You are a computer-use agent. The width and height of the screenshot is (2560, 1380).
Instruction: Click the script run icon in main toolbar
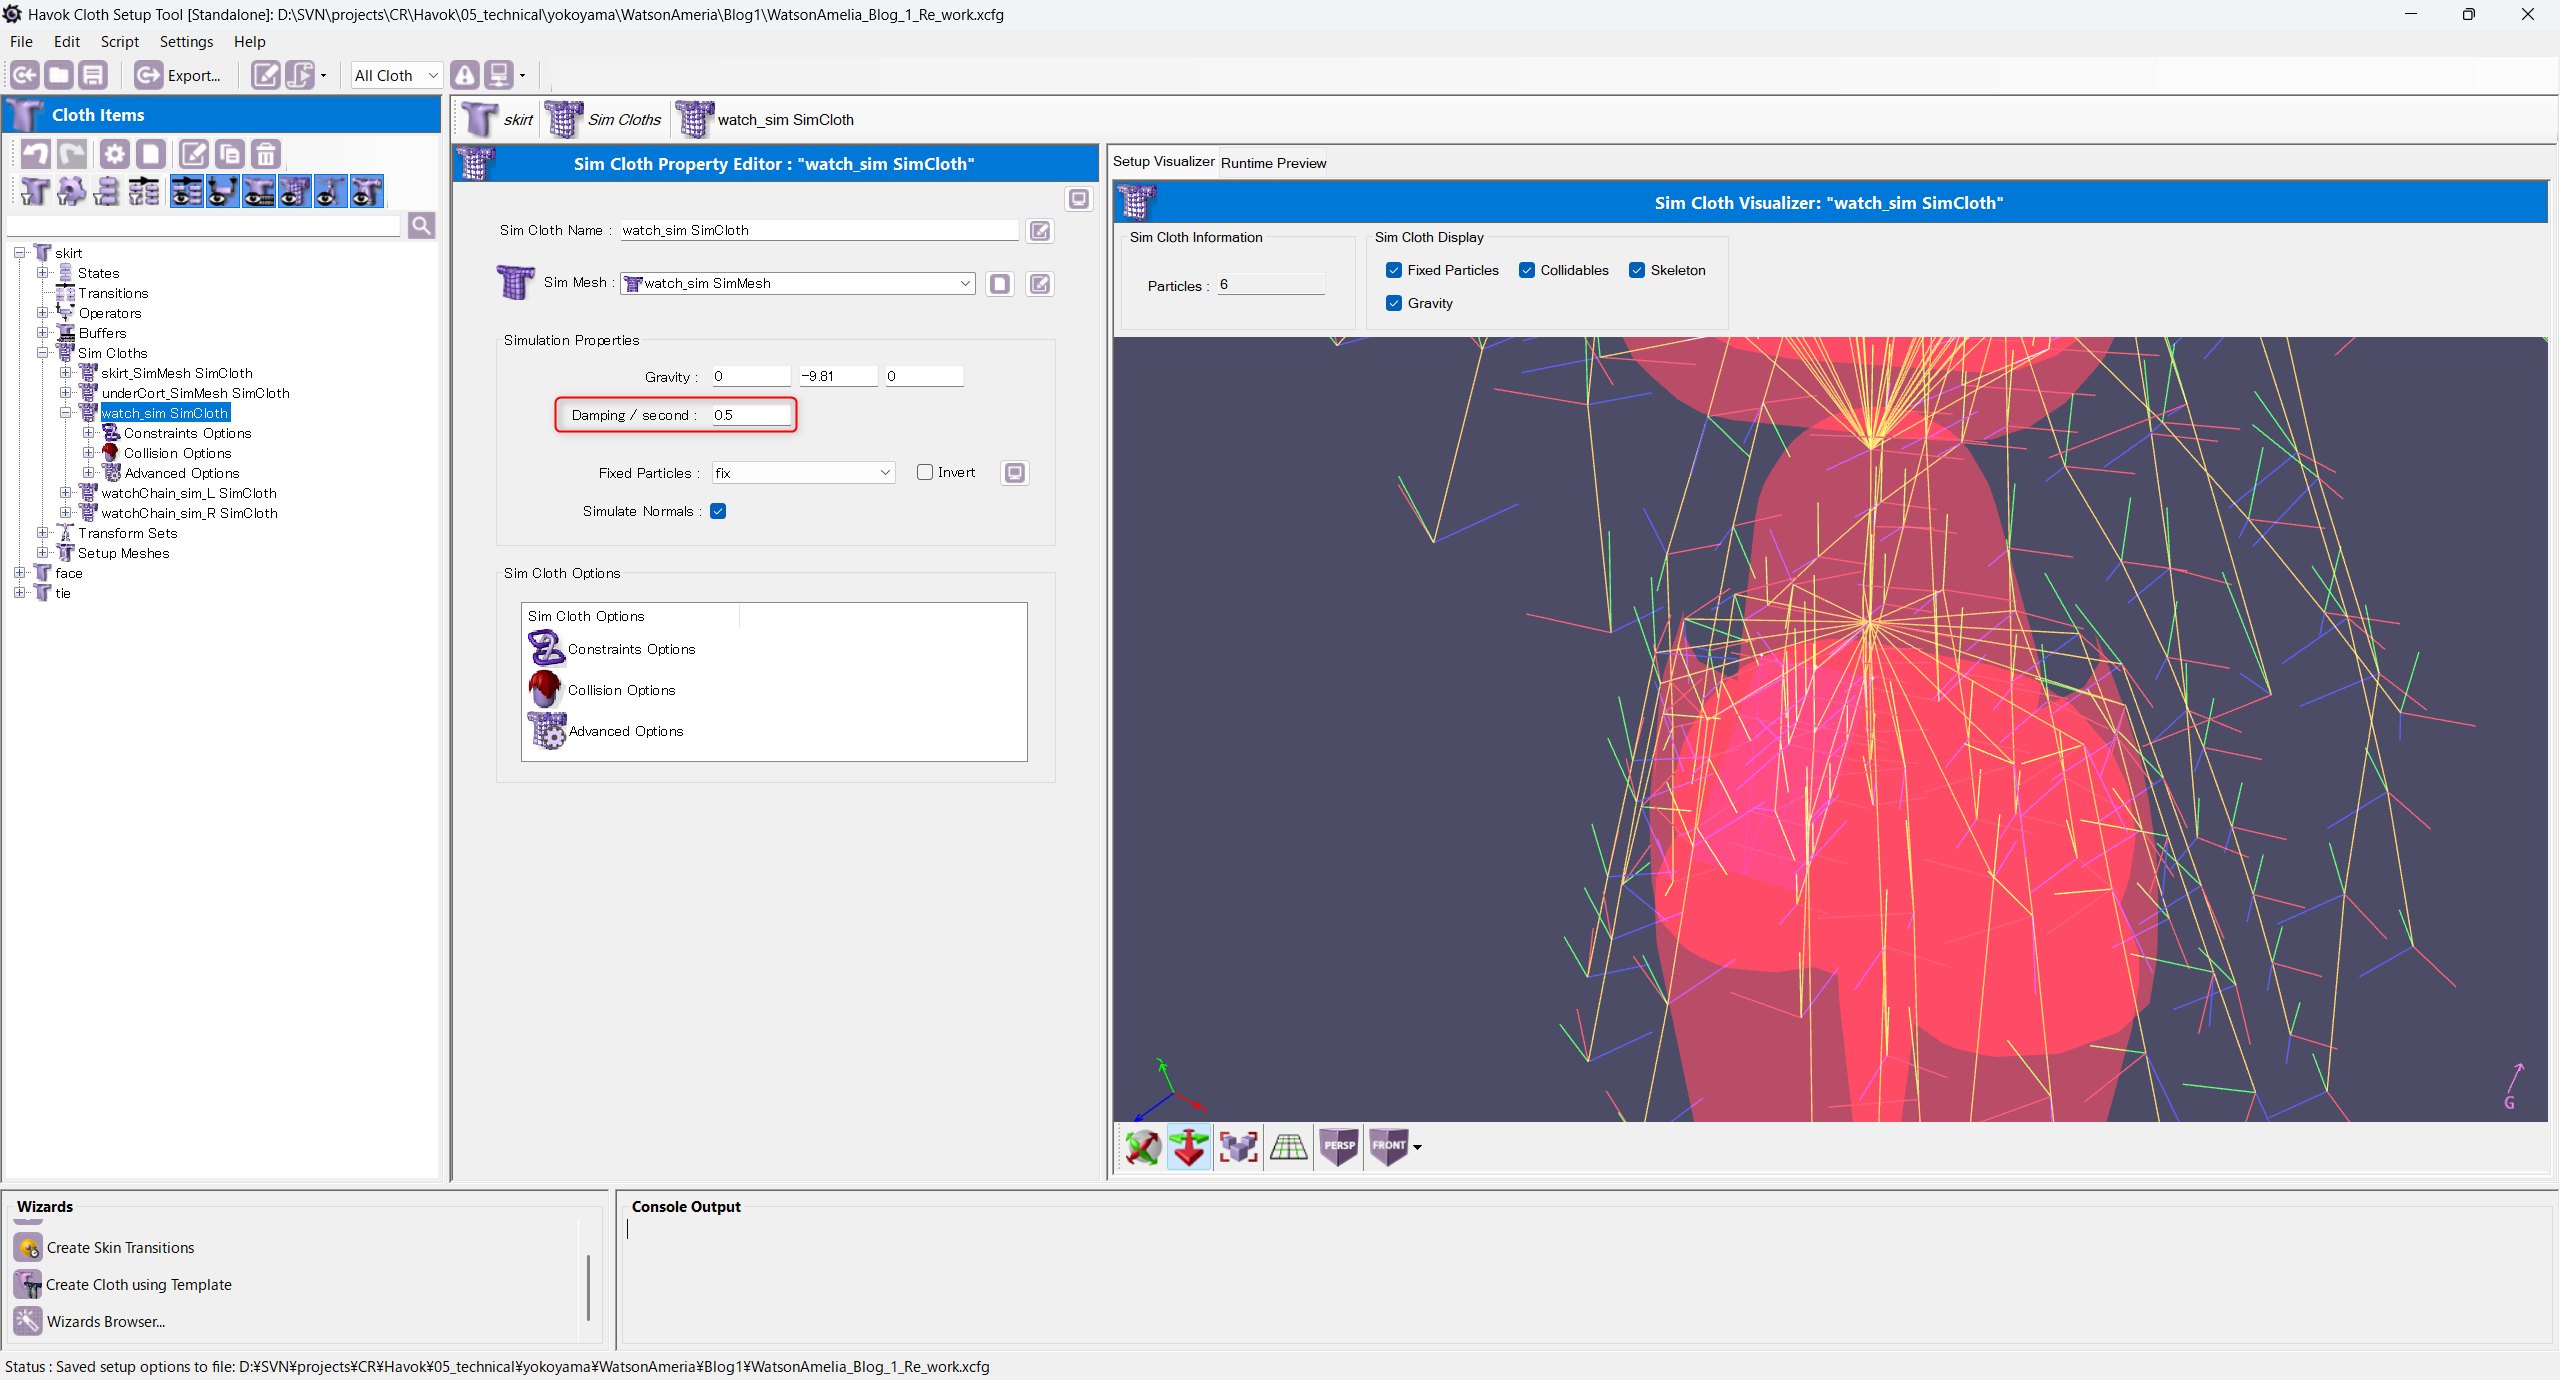click(x=300, y=75)
